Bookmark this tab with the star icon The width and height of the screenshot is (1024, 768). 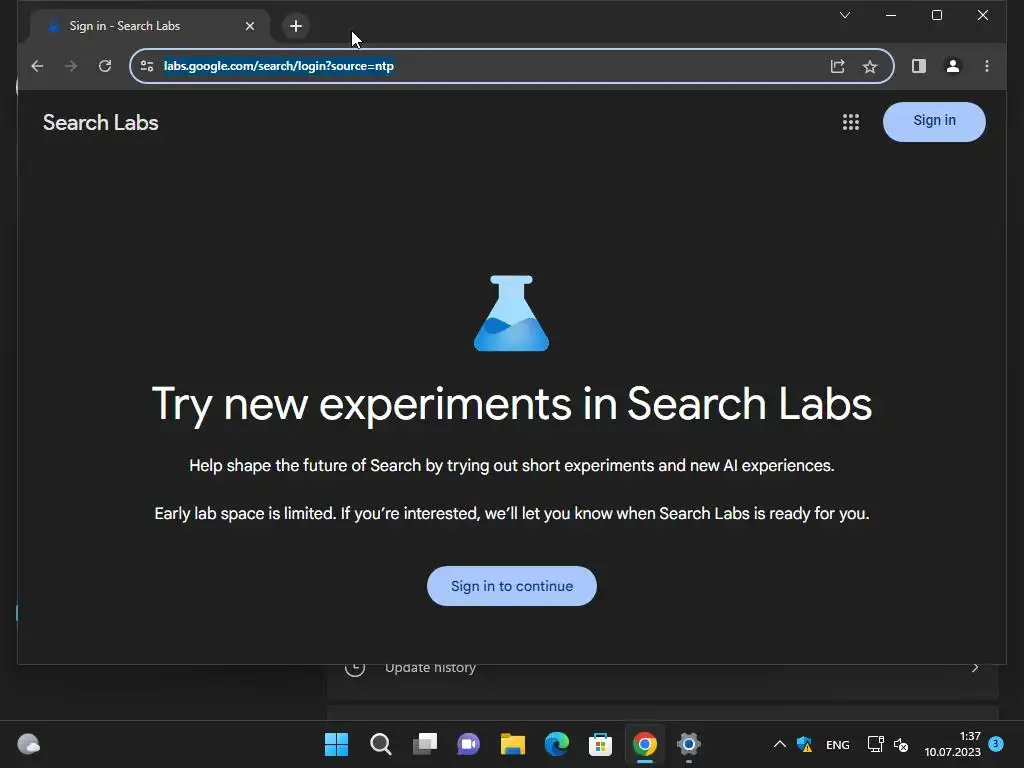[870, 66]
